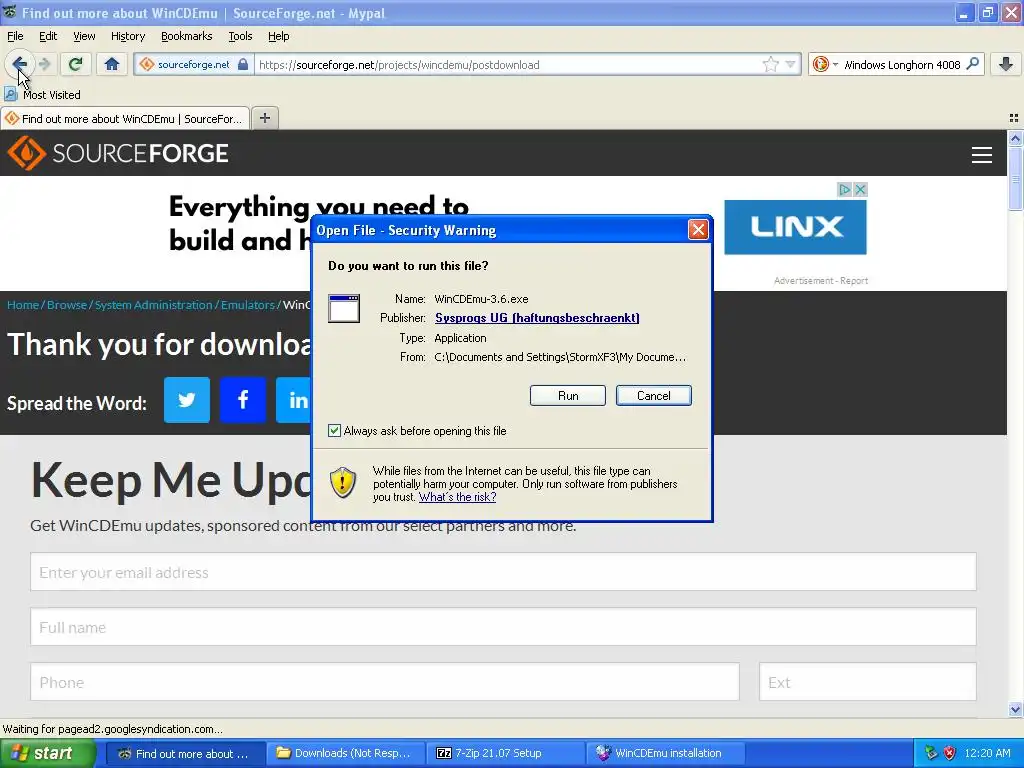Switch to 7-Zip 21.07 Setup taskbar item
Screen dimensions: 1024x768
click(x=504, y=754)
